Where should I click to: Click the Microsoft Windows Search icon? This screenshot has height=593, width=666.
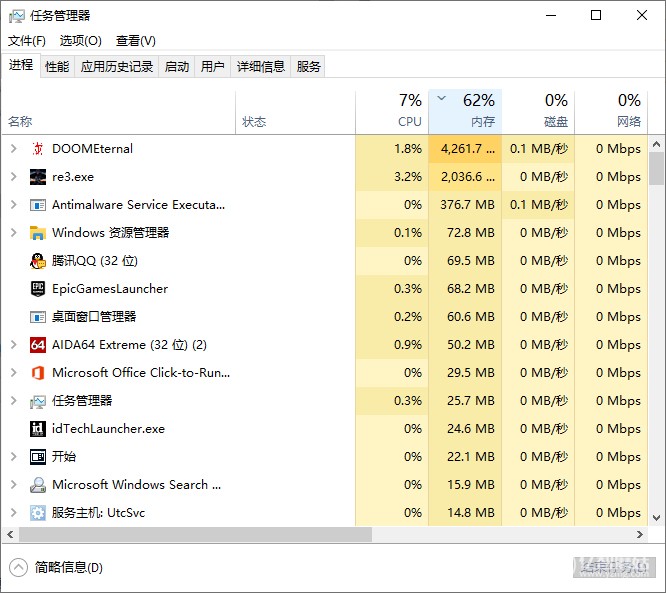coord(38,485)
